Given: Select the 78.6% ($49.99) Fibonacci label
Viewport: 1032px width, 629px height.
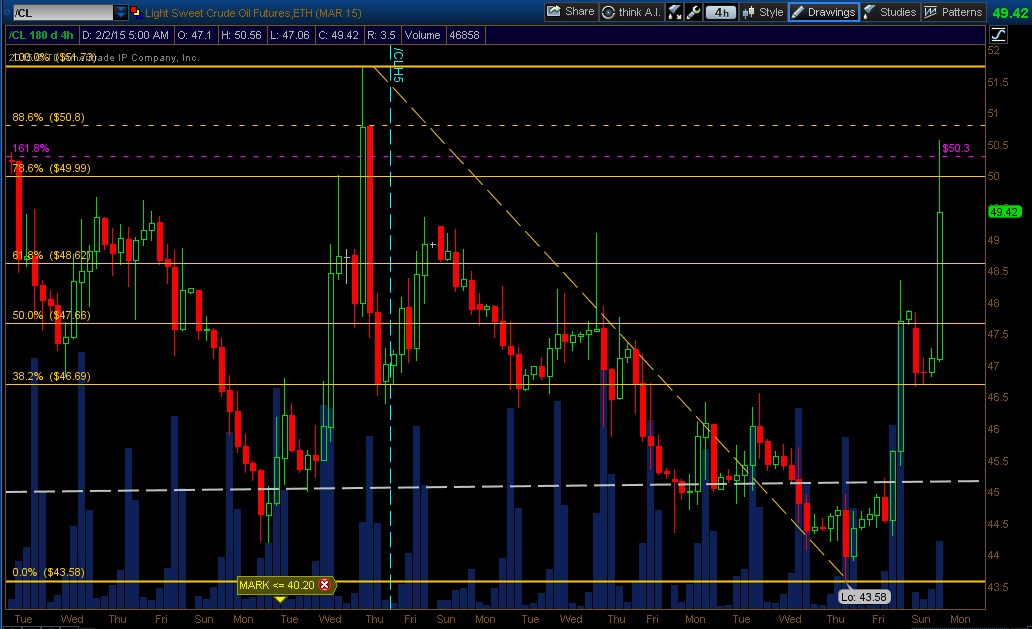Looking at the screenshot, I should (x=51, y=168).
